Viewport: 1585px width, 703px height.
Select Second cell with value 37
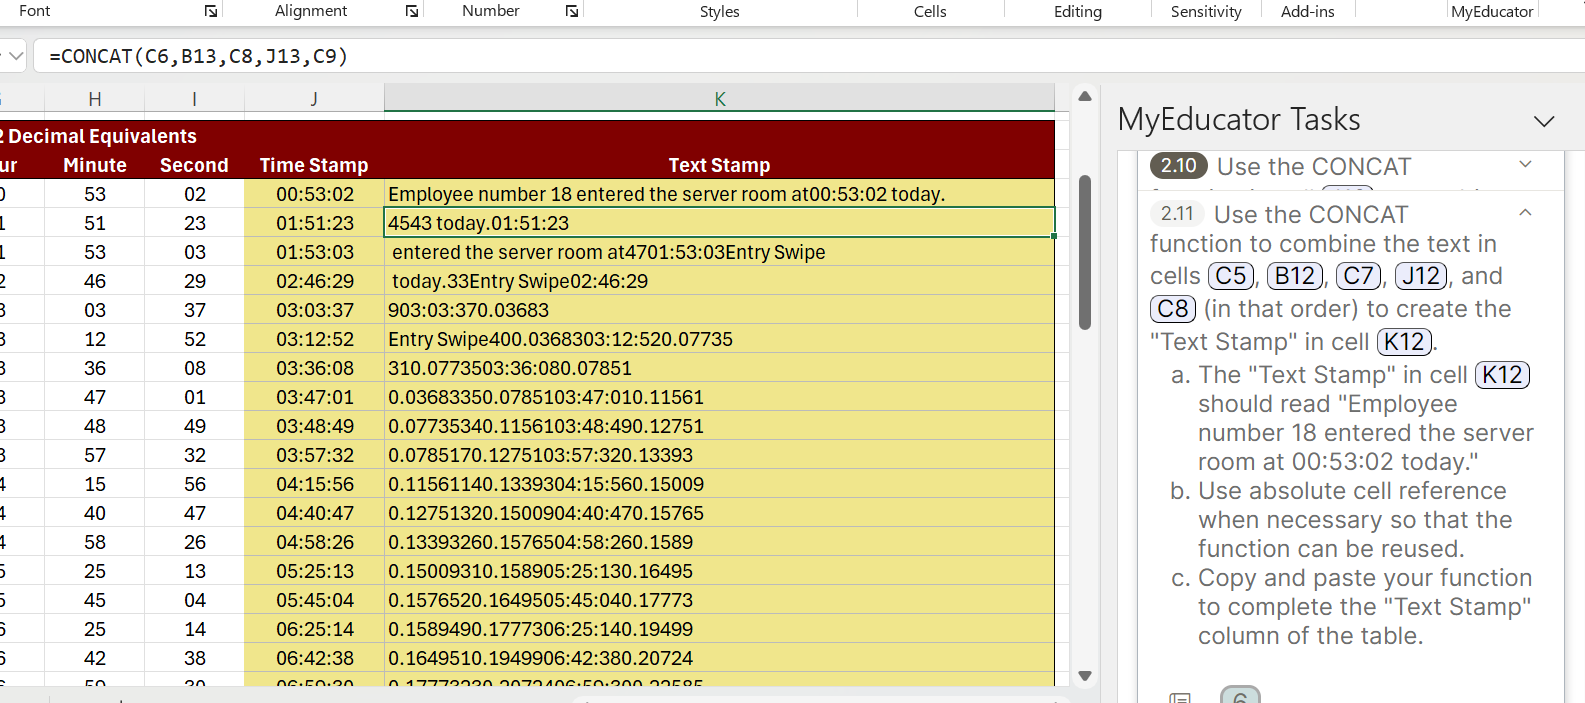pyautogui.click(x=194, y=310)
